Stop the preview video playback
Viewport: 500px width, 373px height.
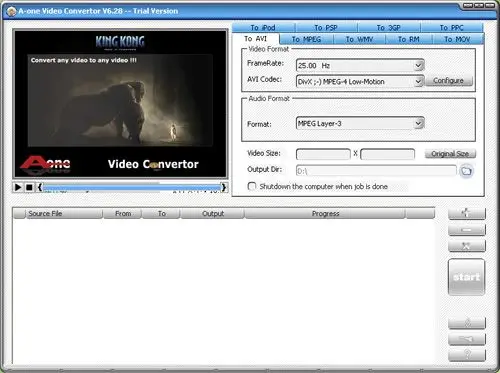(x=29, y=187)
